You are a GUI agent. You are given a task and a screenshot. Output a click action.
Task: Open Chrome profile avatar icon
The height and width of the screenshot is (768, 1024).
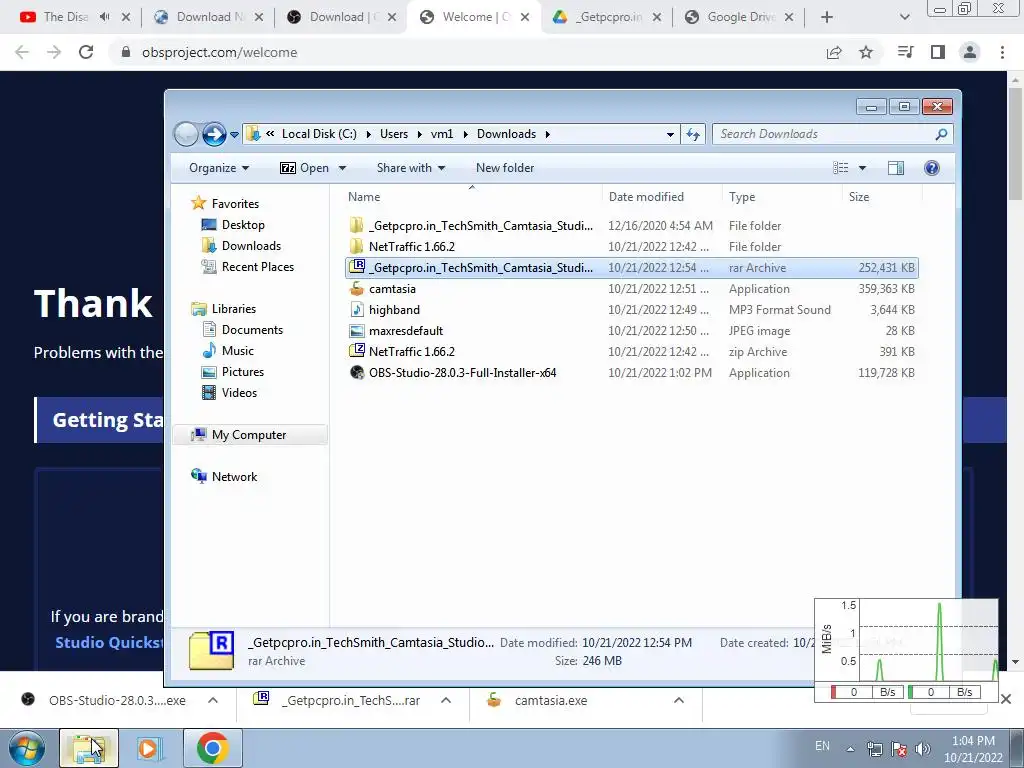pyautogui.click(x=970, y=52)
